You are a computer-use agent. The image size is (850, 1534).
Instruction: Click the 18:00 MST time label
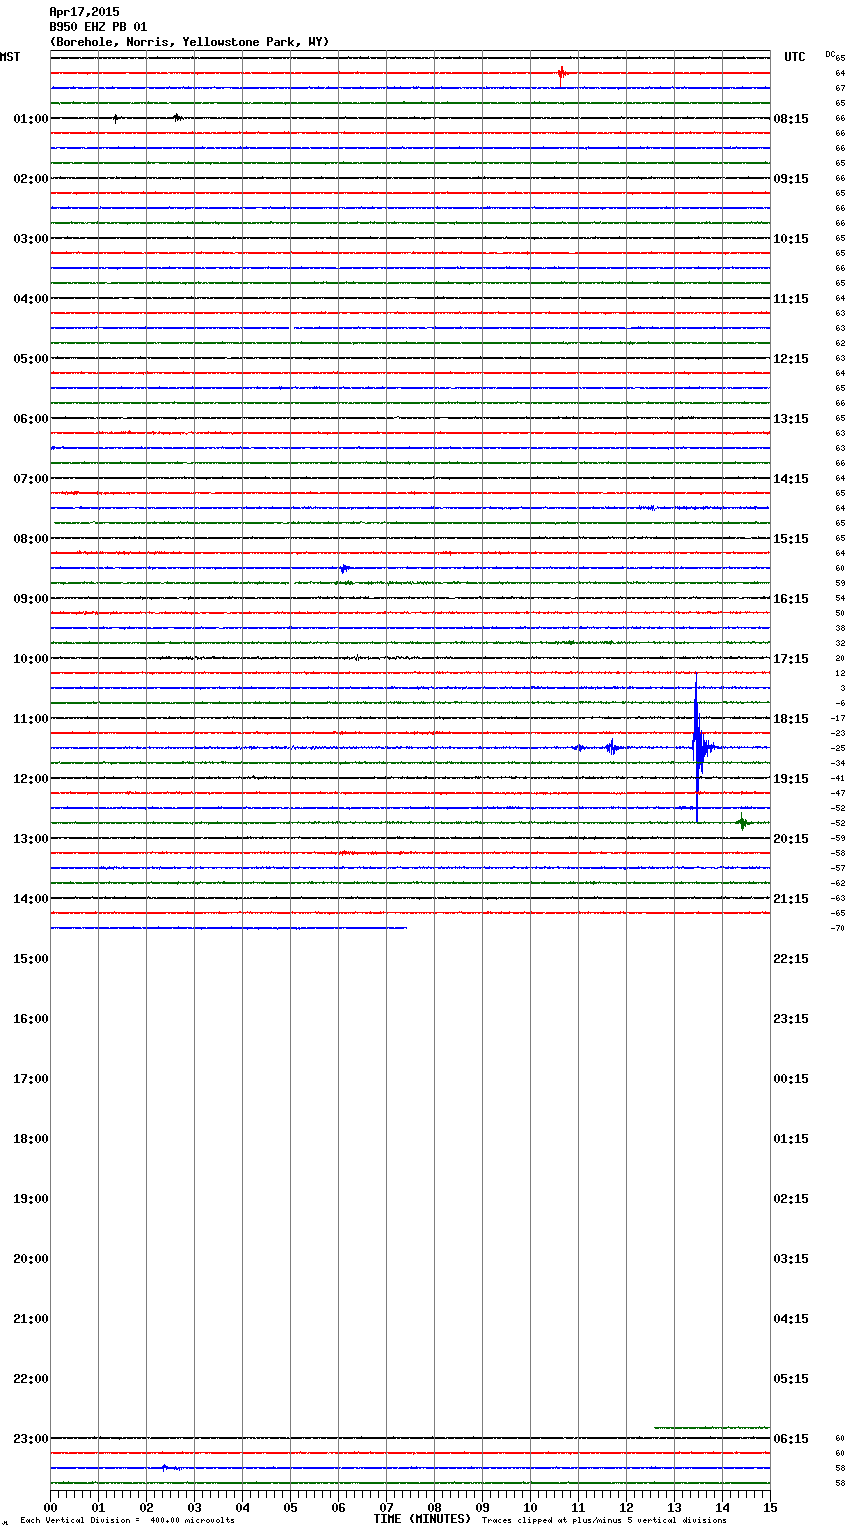click(x=31, y=1139)
